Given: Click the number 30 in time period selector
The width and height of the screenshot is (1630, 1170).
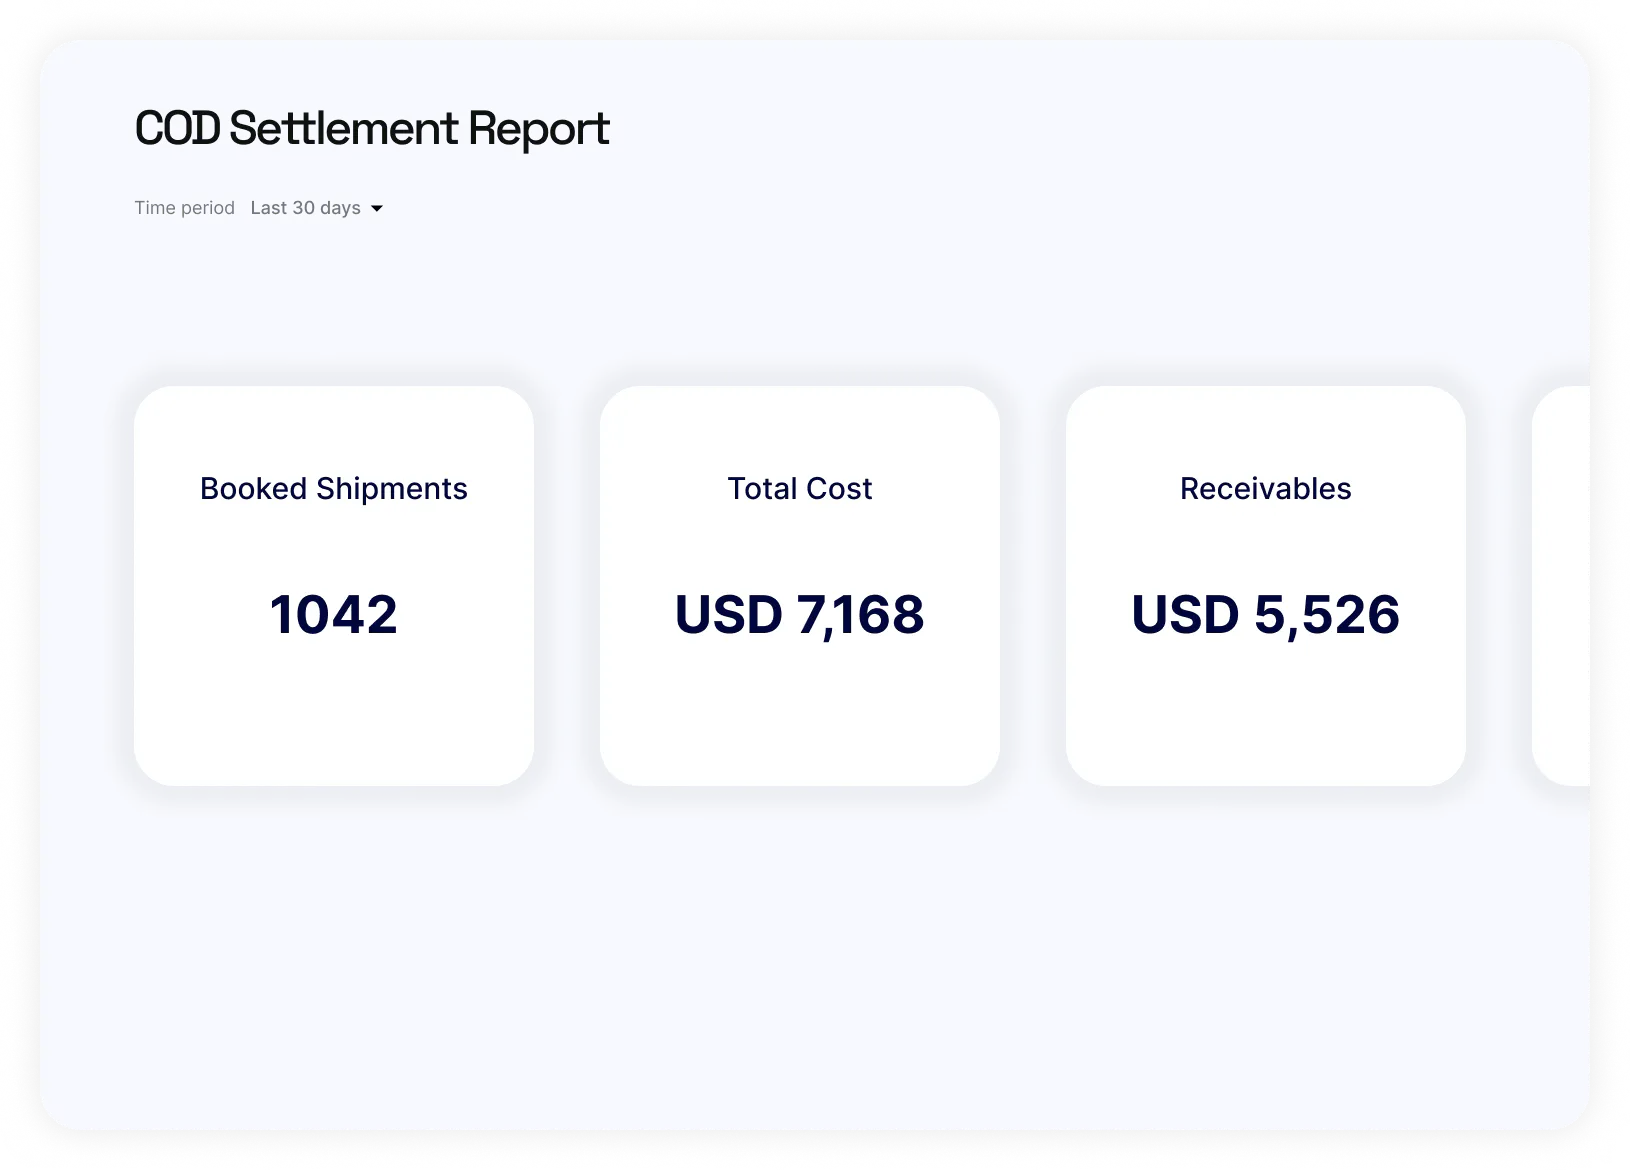Looking at the screenshot, I should click(x=303, y=208).
